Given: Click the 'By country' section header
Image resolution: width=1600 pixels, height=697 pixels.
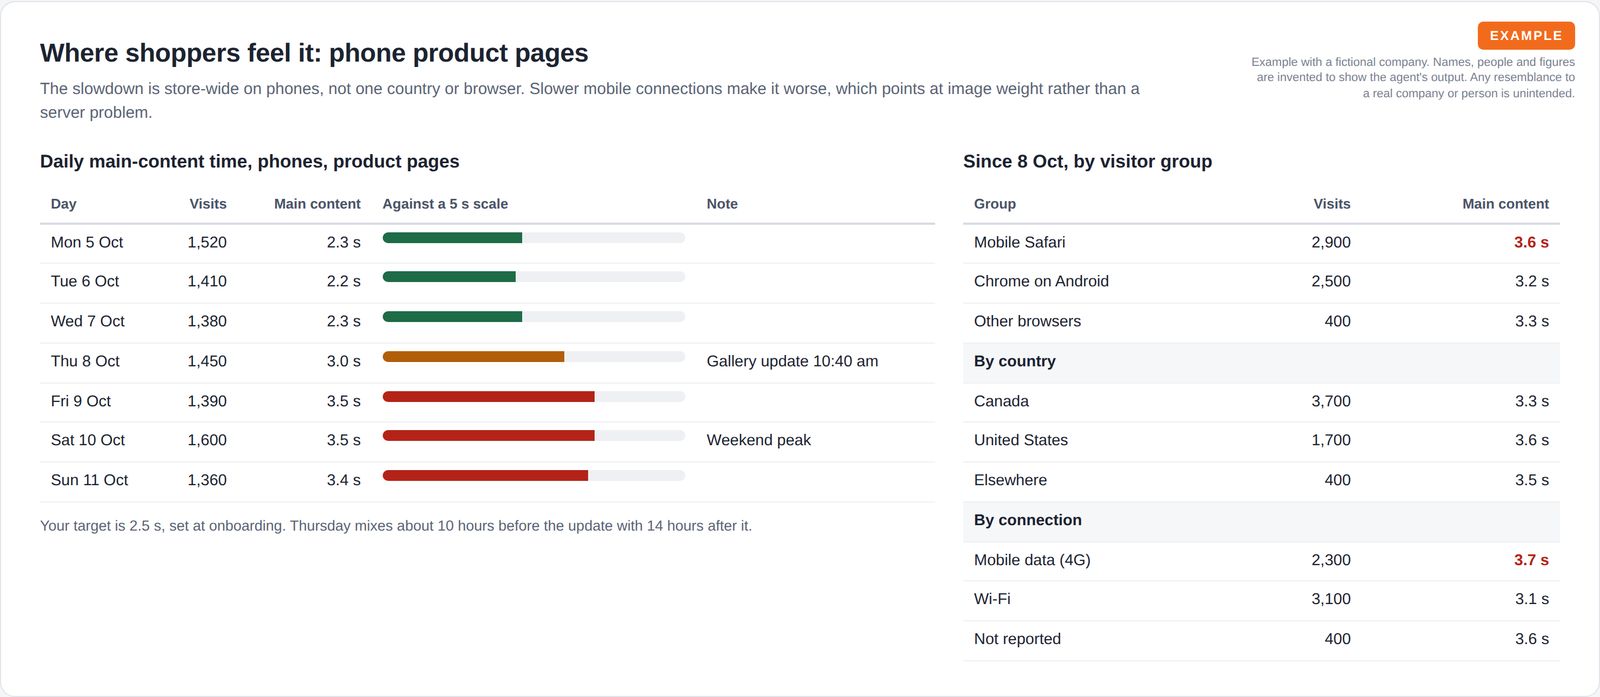Looking at the screenshot, I should [1261, 362].
